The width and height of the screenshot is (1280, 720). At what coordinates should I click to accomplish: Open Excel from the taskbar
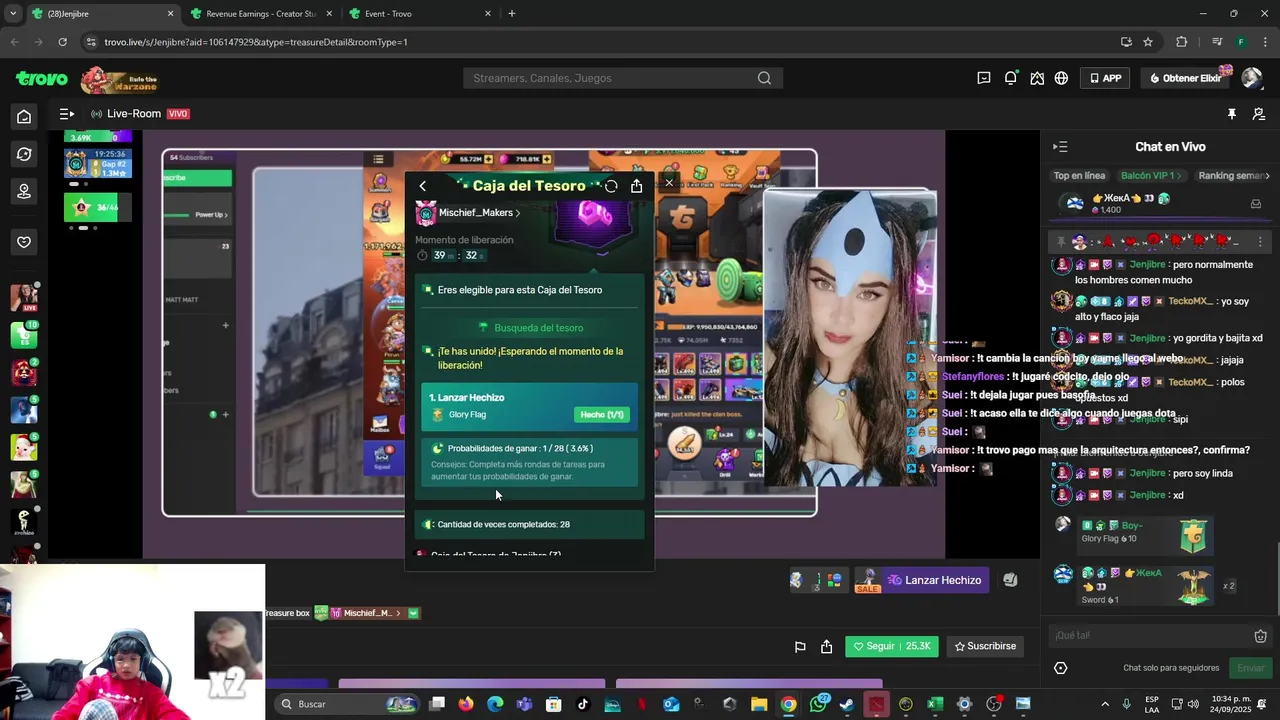coord(935,704)
